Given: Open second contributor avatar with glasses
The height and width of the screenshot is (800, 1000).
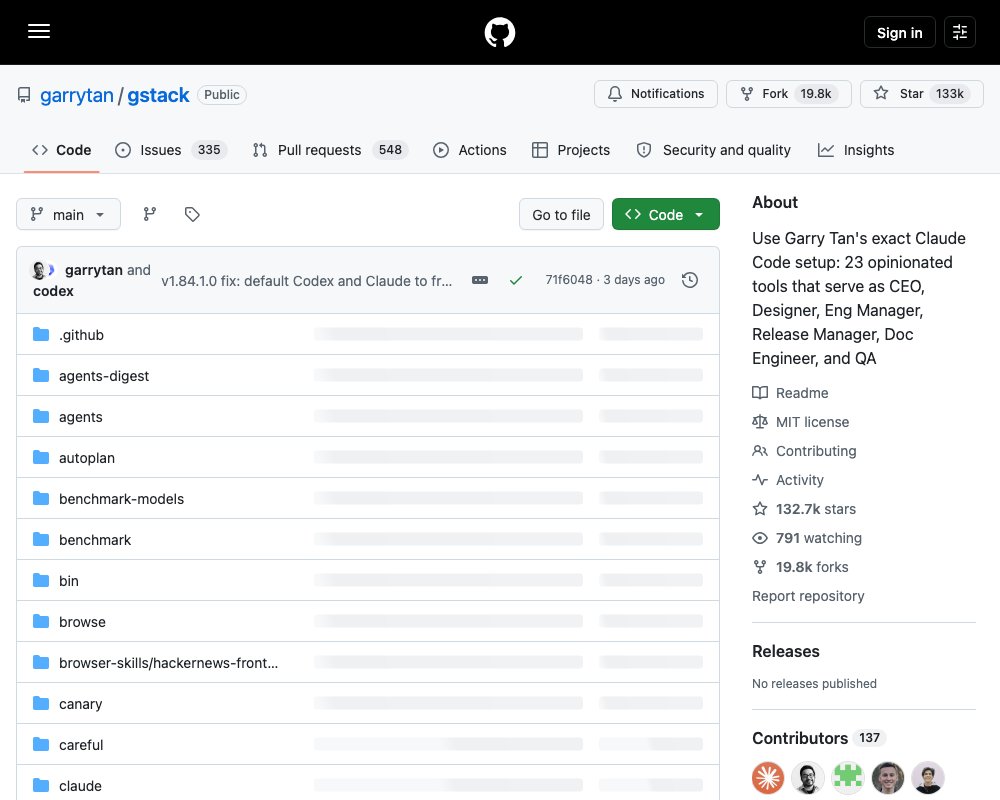Looking at the screenshot, I should (808, 778).
